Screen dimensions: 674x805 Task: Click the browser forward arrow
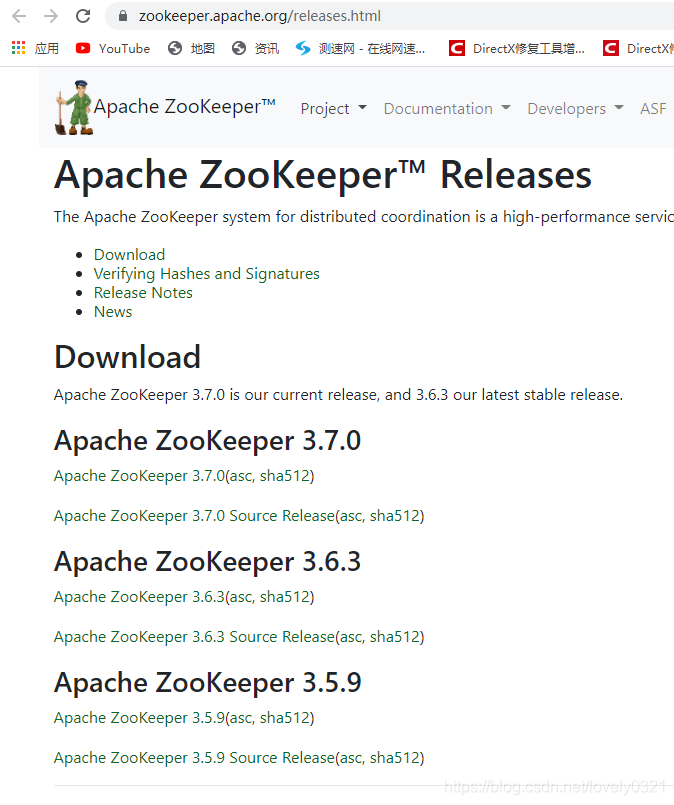(x=51, y=16)
